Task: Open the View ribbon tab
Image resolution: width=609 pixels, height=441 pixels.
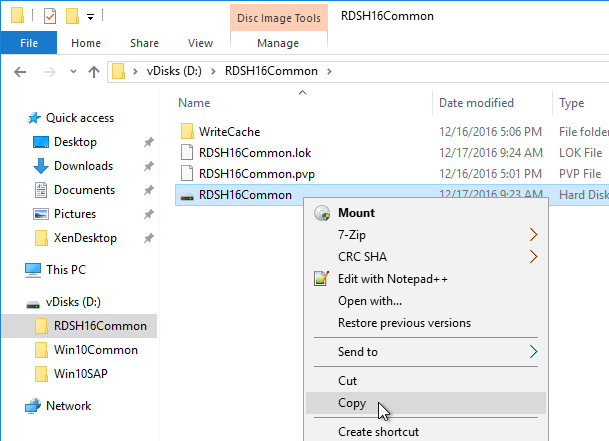Action: pos(200,43)
